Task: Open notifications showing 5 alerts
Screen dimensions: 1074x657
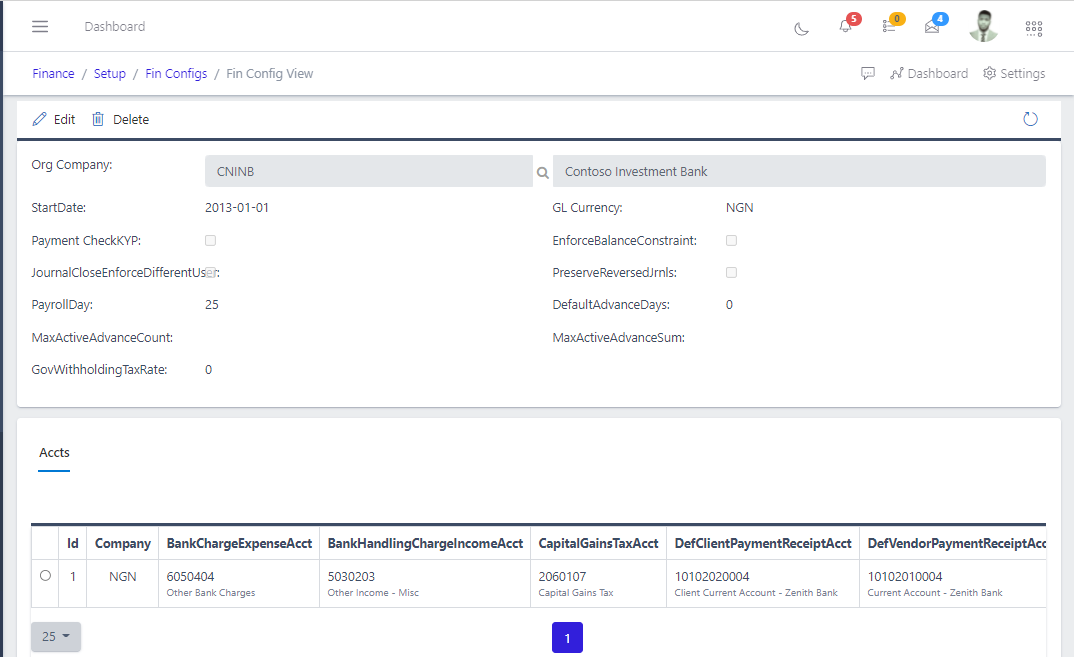Action: pos(844,29)
